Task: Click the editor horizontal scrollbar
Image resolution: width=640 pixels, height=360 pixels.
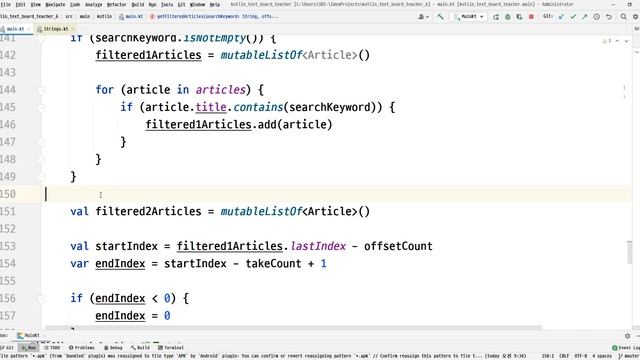Action: (293, 327)
